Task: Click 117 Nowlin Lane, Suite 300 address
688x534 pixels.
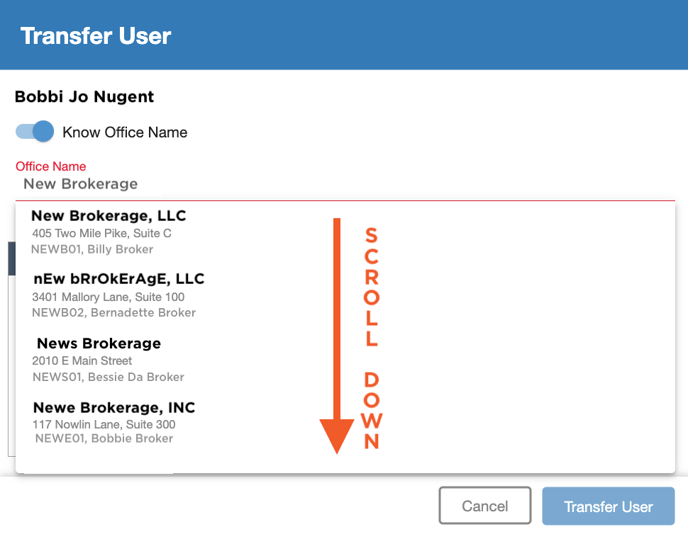Action: point(104,424)
